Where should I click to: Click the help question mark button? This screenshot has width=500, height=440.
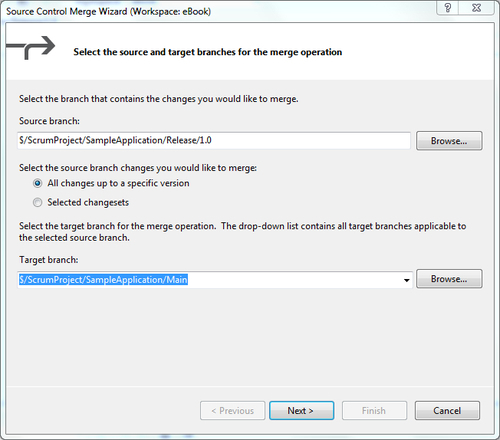pyautogui.click(x=448, y=8)
